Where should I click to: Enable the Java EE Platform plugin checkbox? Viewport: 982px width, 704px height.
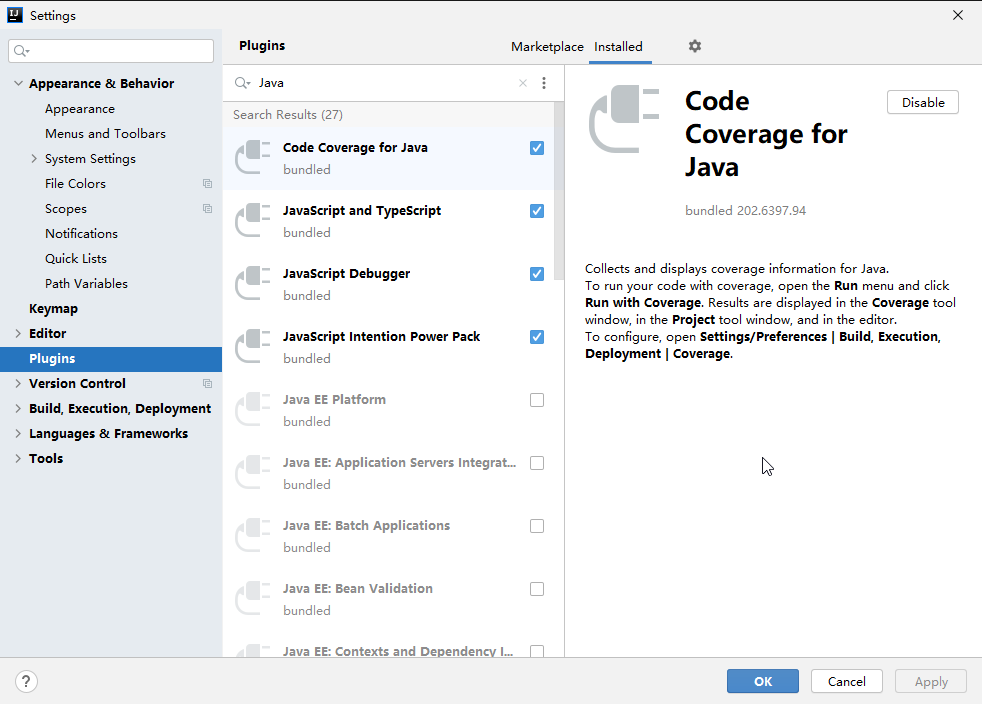pyautogui.click(x=537, y=400)
